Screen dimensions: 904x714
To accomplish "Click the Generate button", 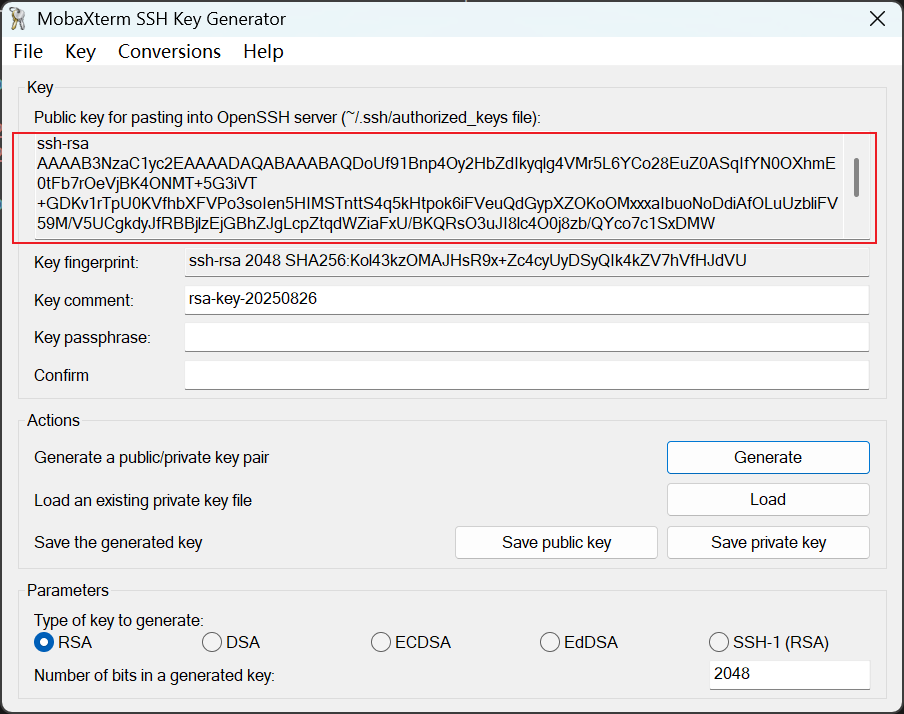I will pos(768,457).
